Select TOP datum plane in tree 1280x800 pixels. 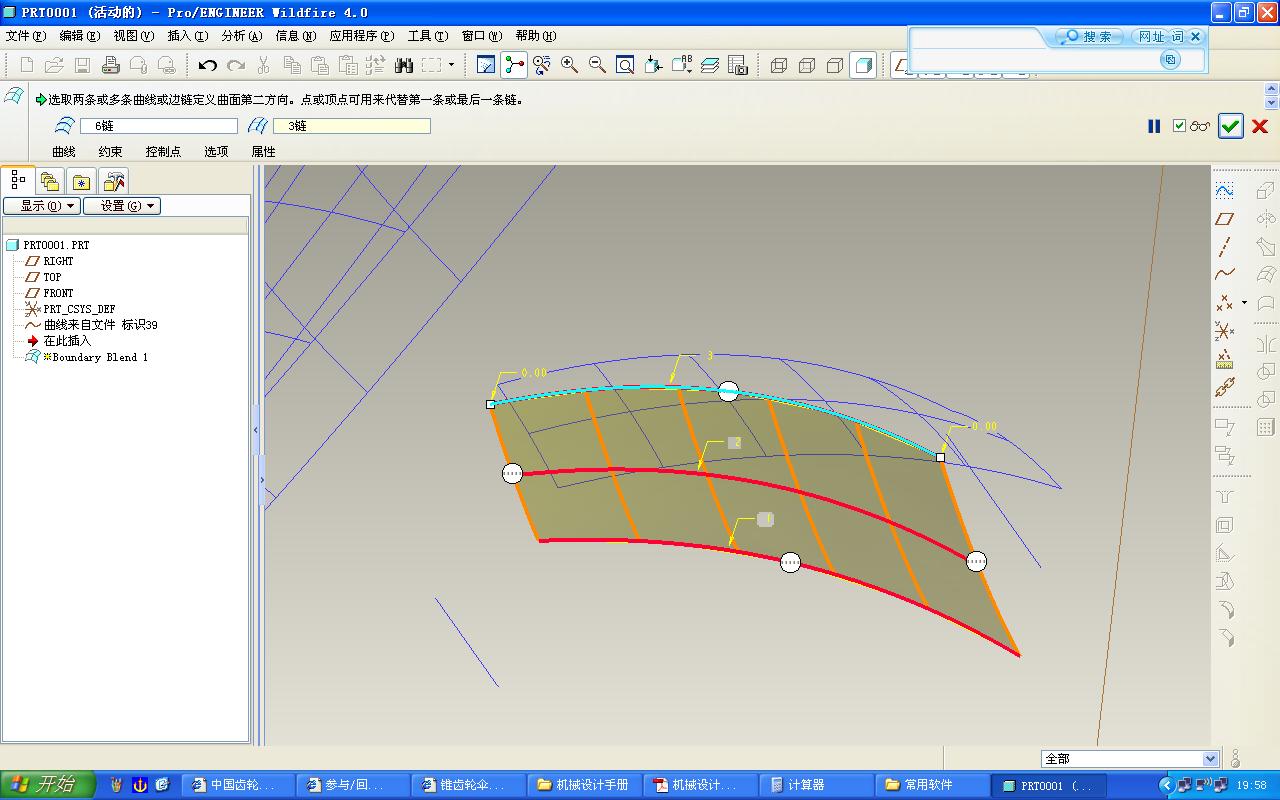(44, 277)
